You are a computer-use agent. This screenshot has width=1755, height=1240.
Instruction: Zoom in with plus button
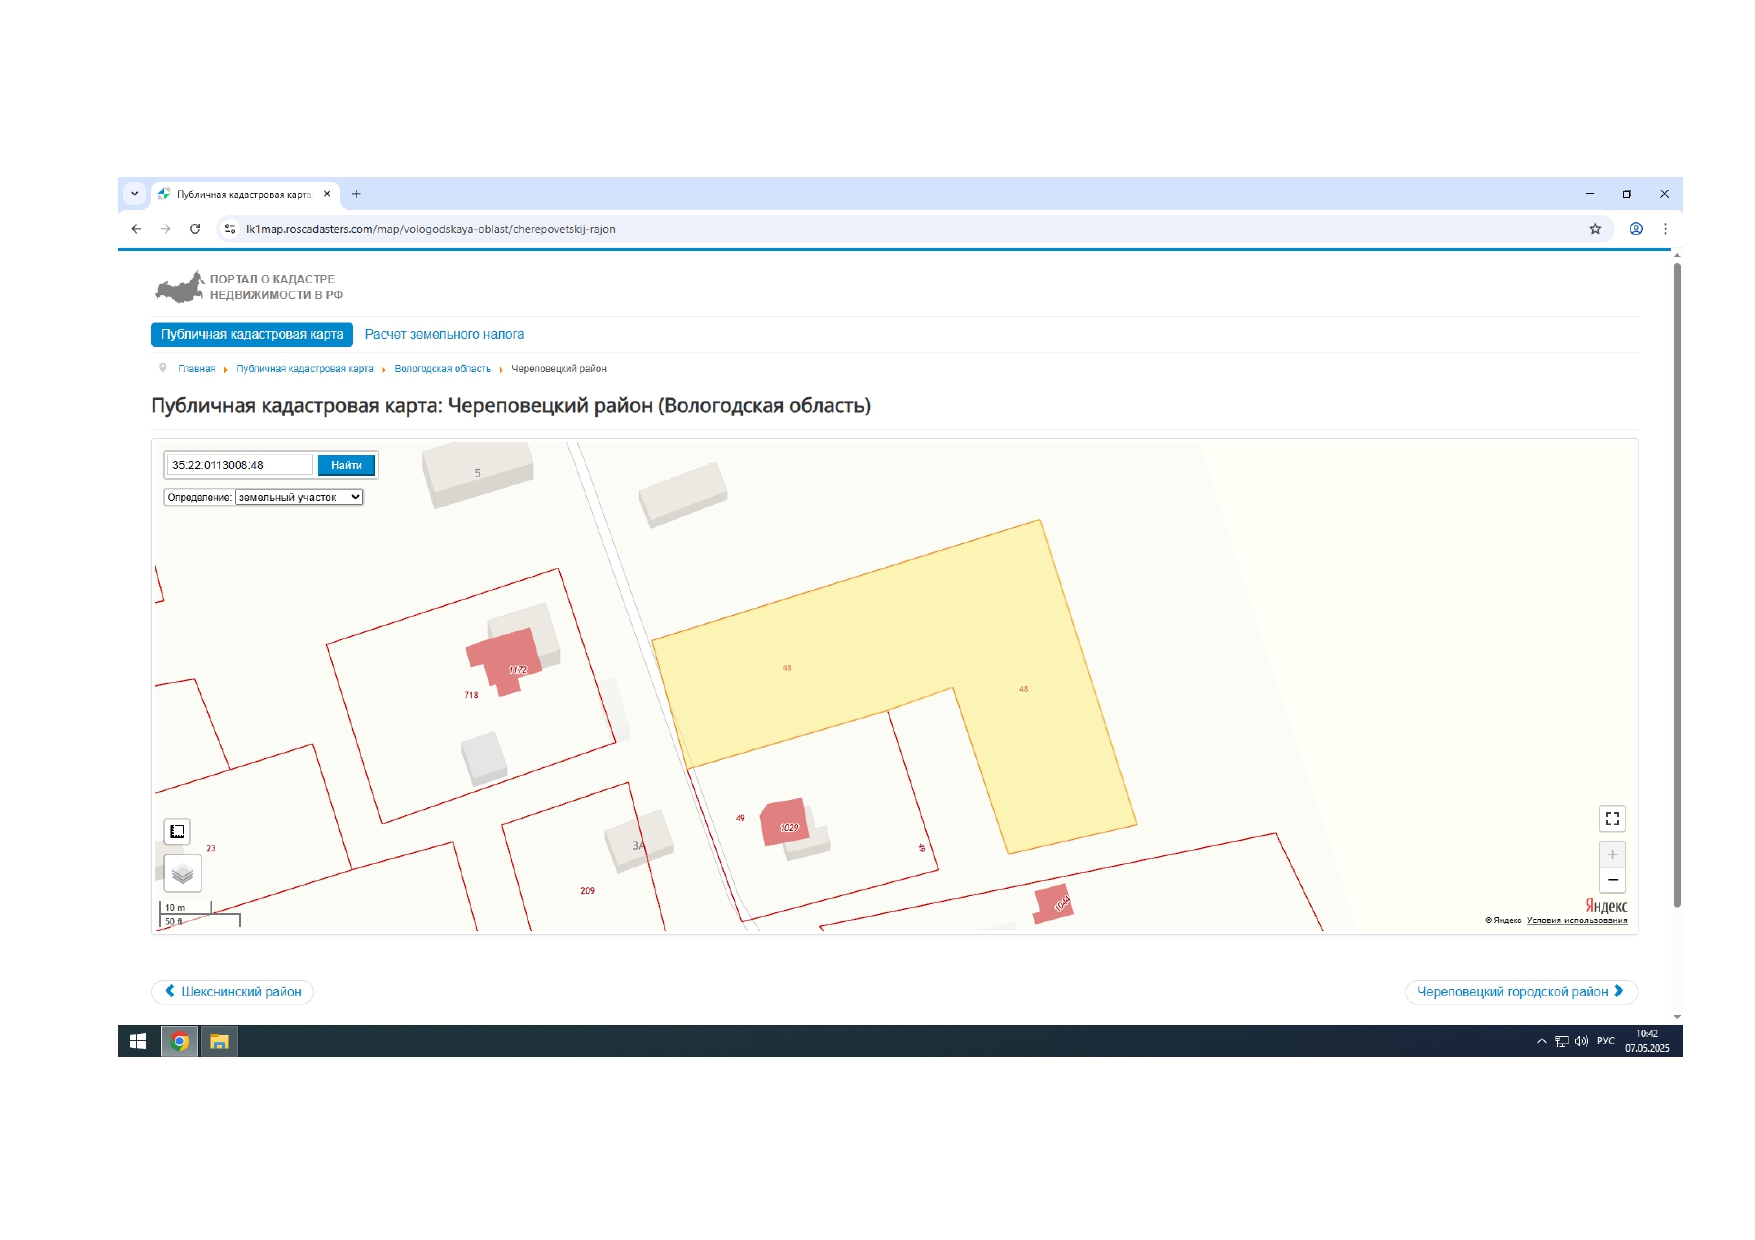(x=1612, y=855)
